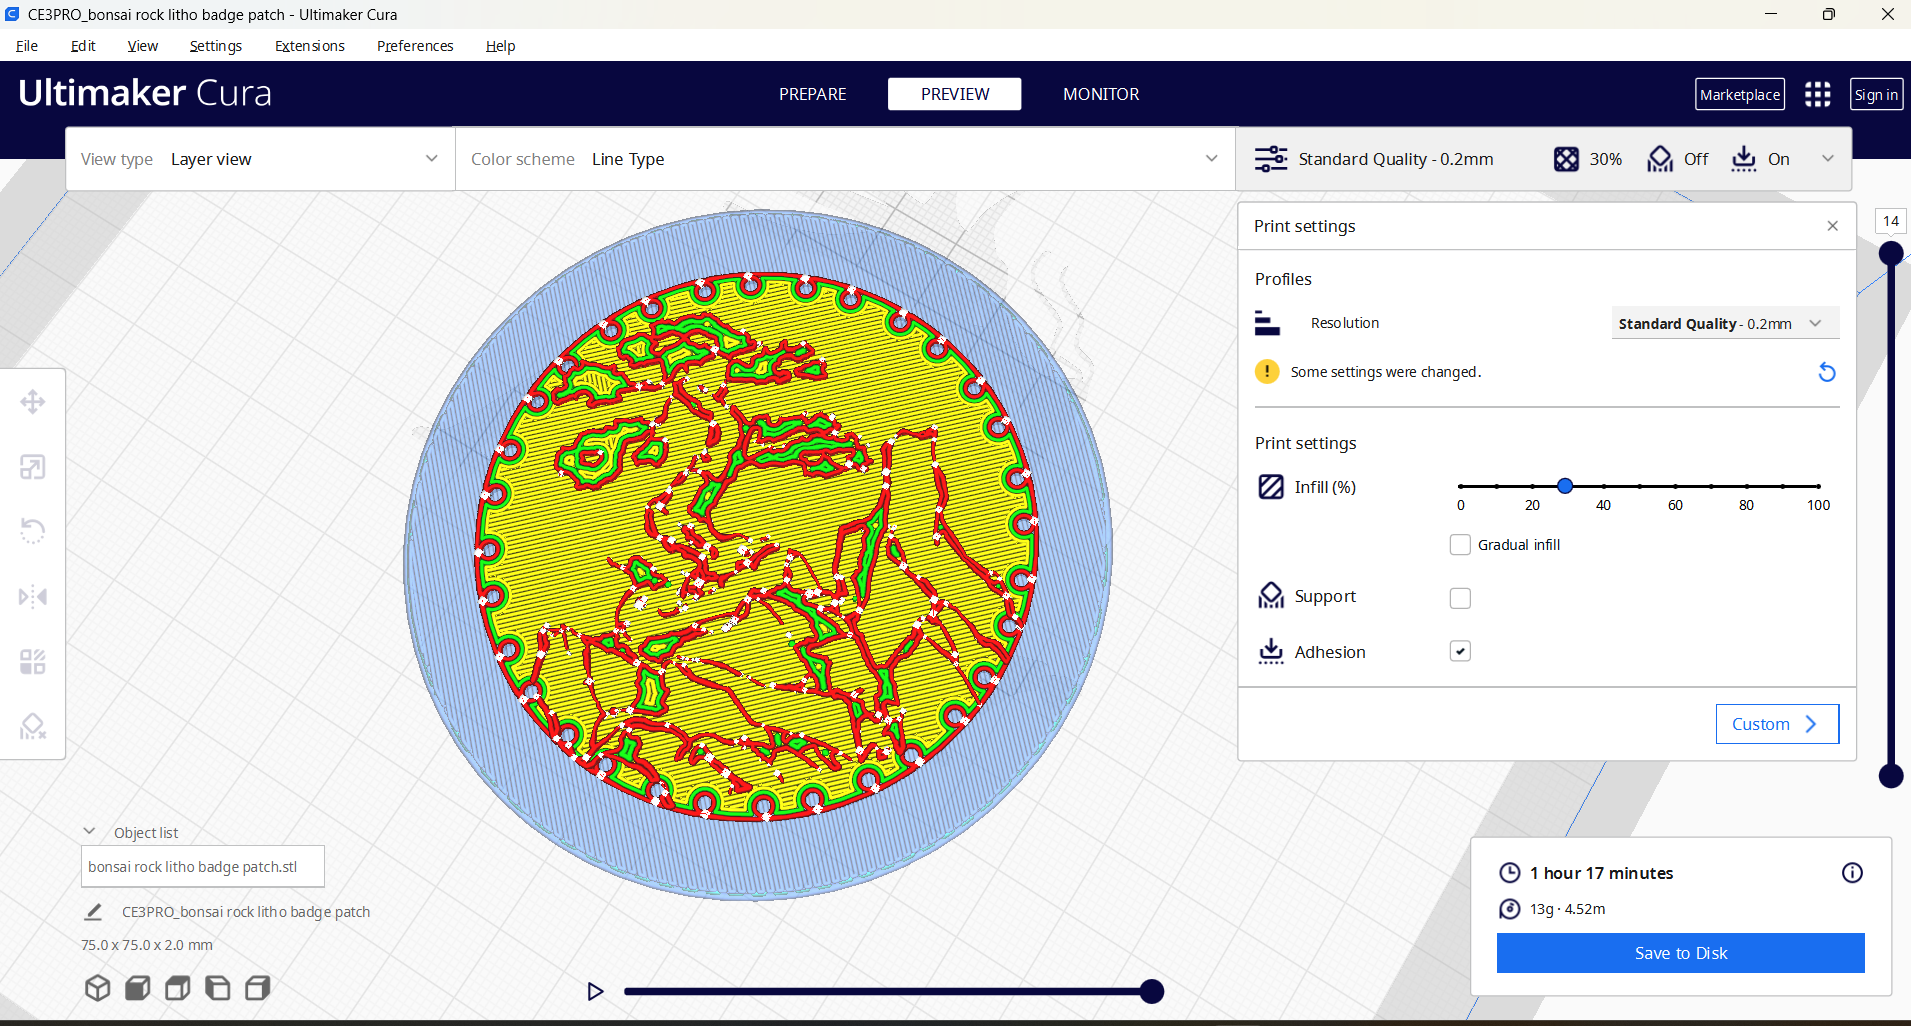Click the Resolution layer-height icon
Screen dimensions: 1911x1026
1267,323
